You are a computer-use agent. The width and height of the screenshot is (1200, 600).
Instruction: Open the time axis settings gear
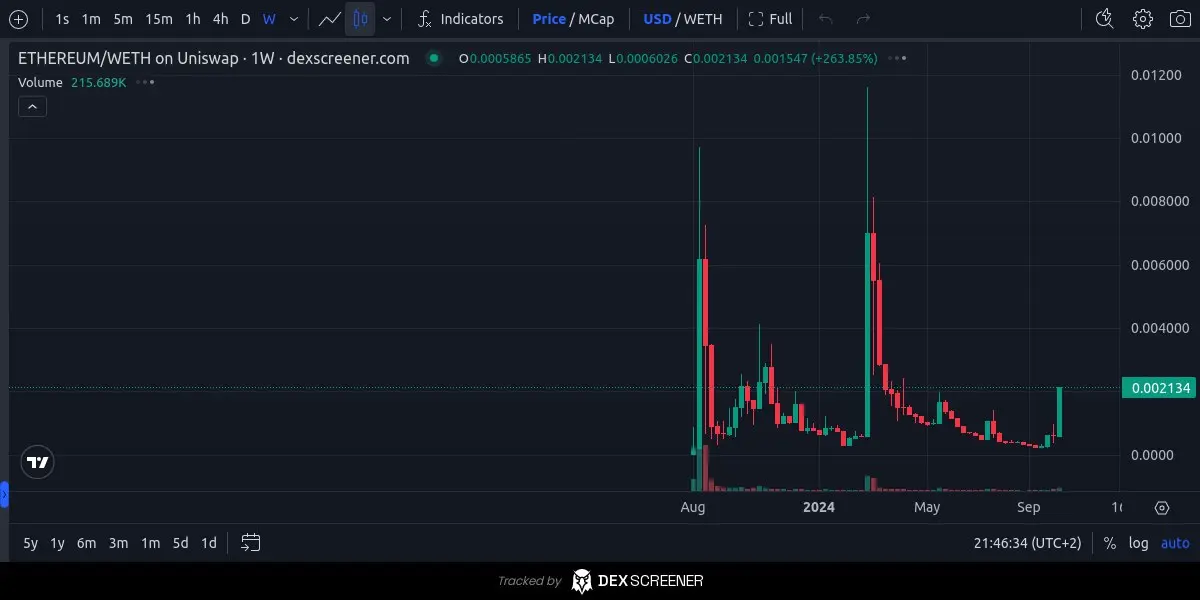coord(1162,508)
